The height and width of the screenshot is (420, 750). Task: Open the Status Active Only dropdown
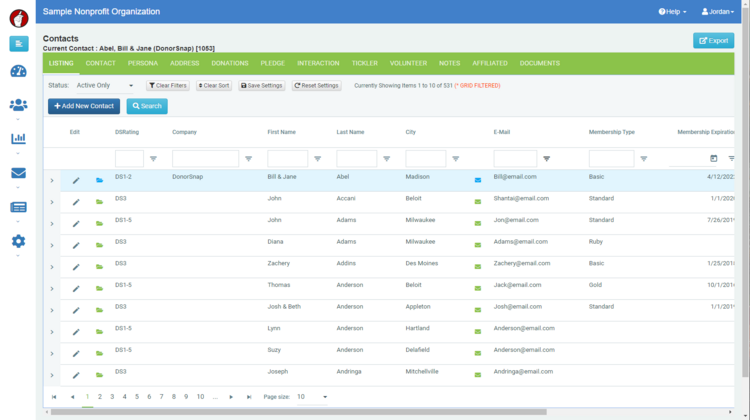pos(105,86)
